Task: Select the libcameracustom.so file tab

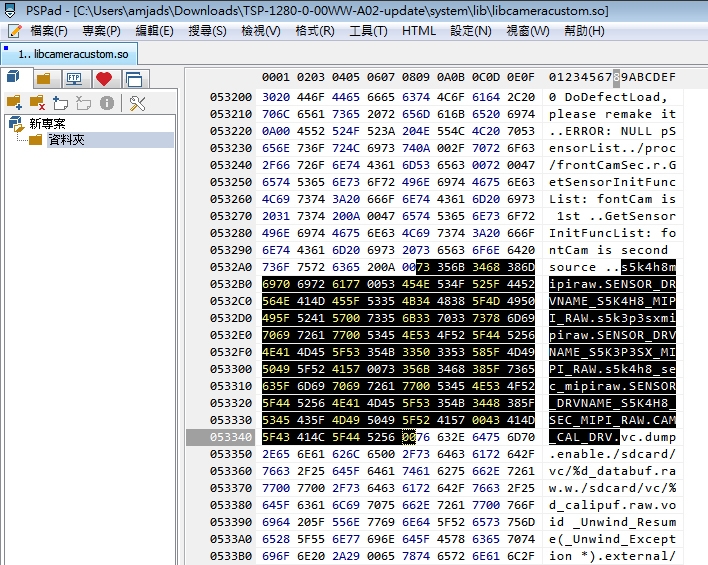Action: point(70,54)
